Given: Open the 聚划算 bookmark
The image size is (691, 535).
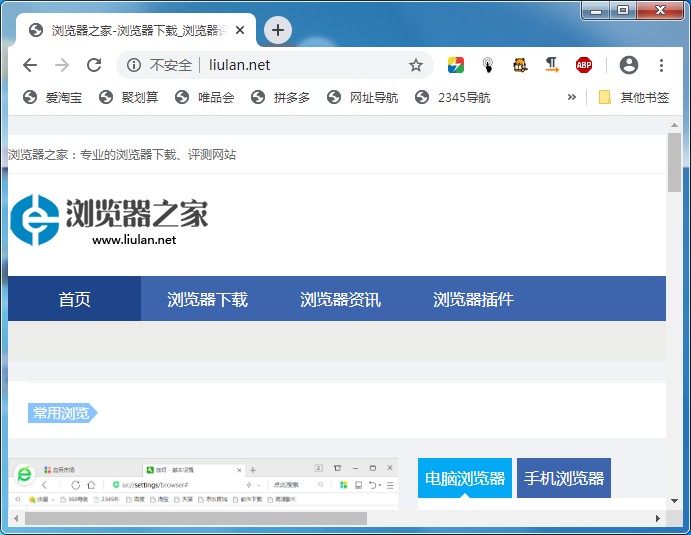Looking at the screenshot, I should [x=129, y=97].
